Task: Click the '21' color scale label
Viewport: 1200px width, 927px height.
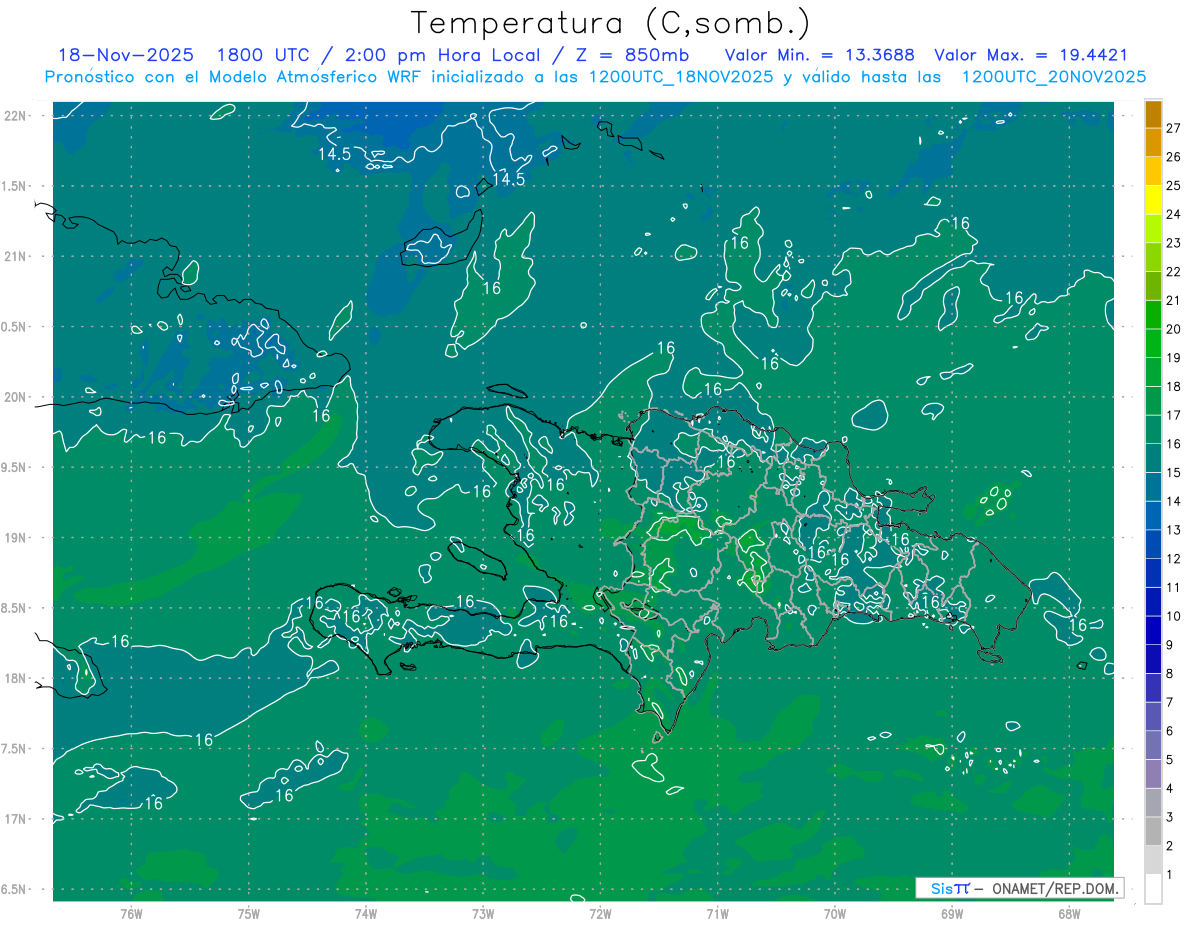Action: (1173, 301)
